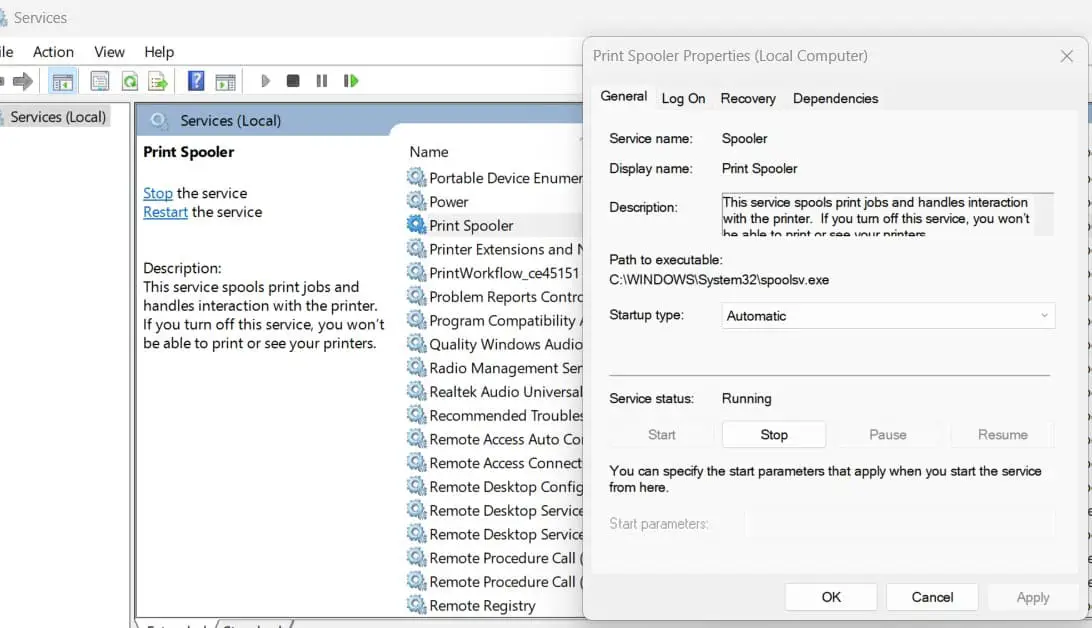
Task: Open the Startup type dropdown
Action: click(1043, 315)
